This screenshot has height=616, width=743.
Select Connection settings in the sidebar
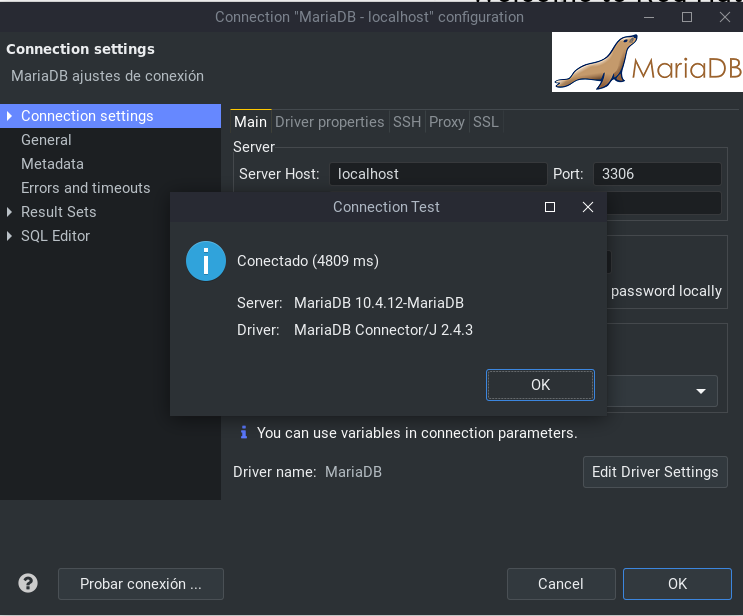pyautogui.click(x=110, y=116)
